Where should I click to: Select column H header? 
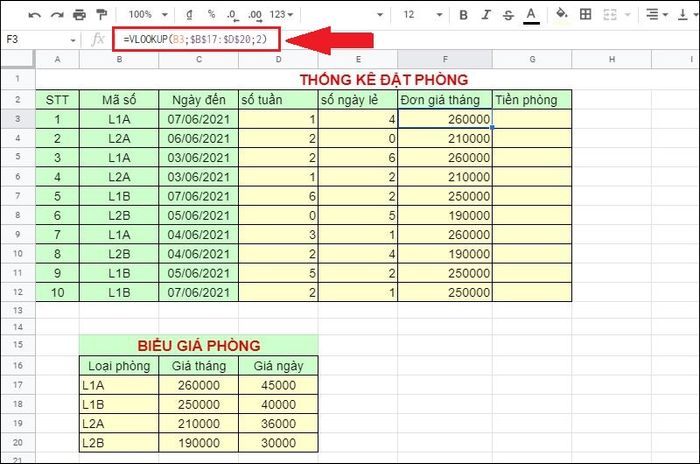[612, 59]
